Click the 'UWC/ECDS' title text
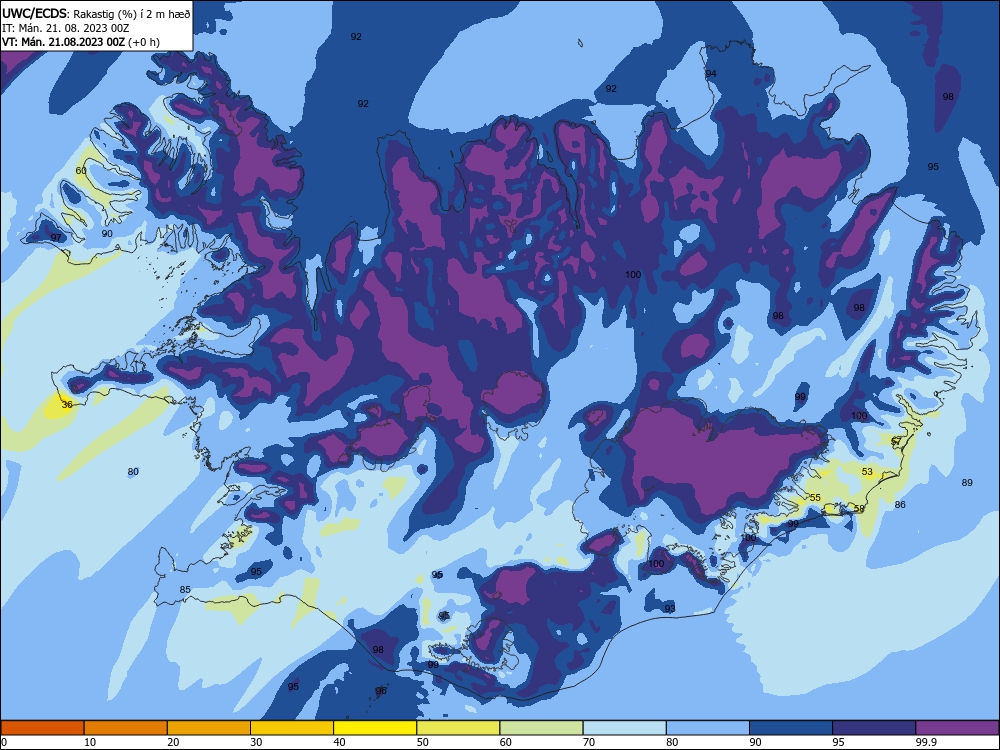1000x750 pixels. tap(34, 14)
